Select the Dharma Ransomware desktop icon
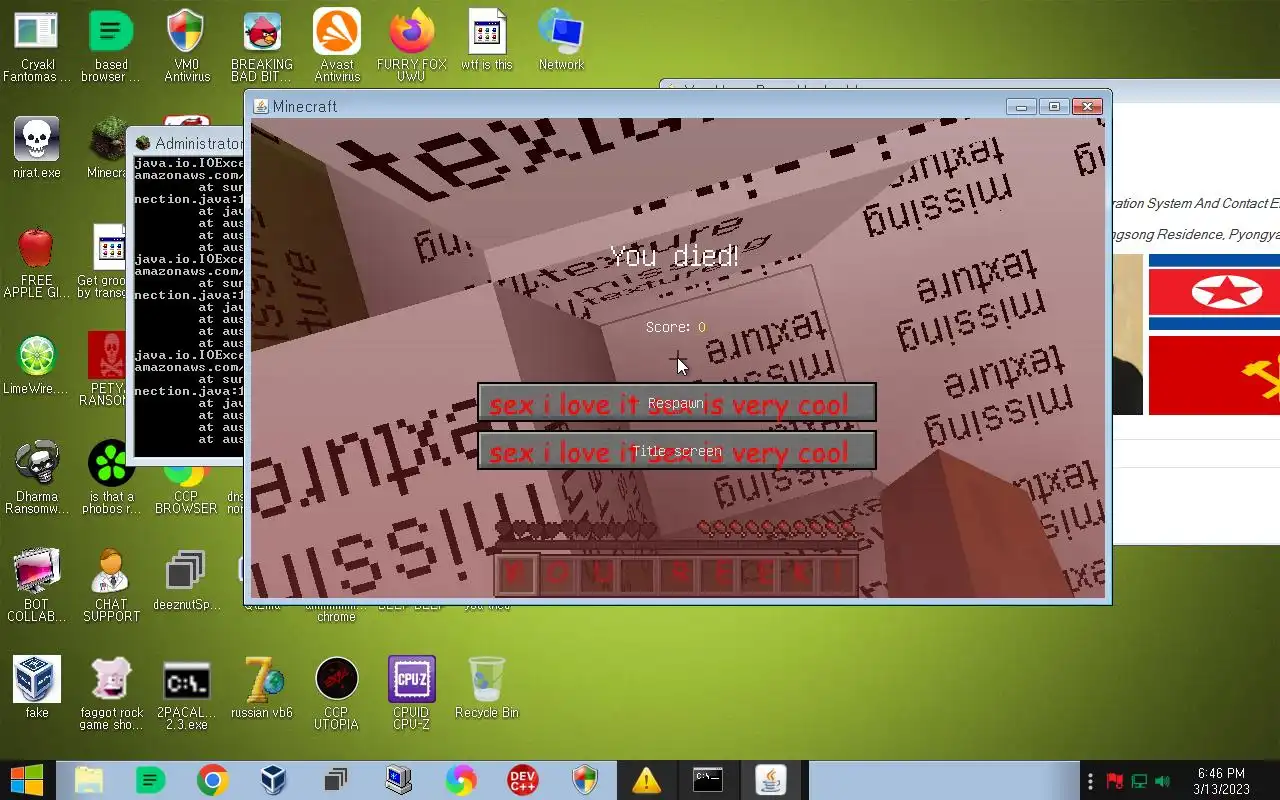The width and height of the screenshot is (1280, 800). pos(37,478)
